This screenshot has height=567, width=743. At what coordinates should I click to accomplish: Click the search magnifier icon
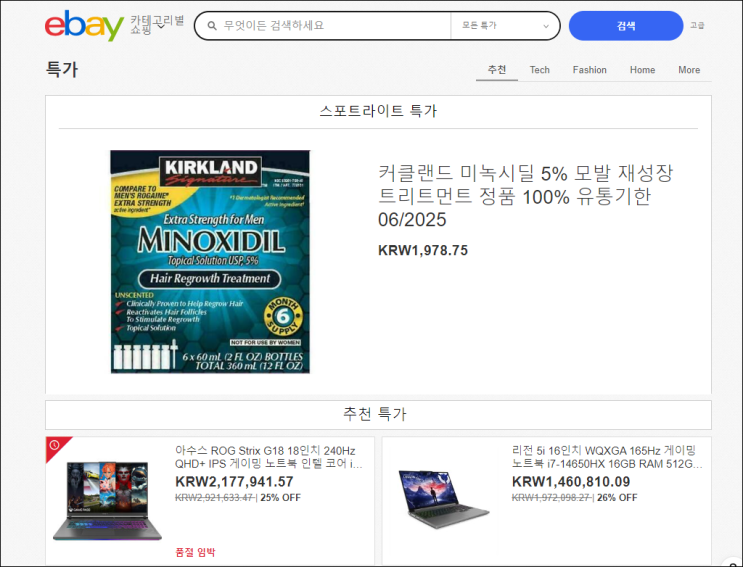[212, 26]
